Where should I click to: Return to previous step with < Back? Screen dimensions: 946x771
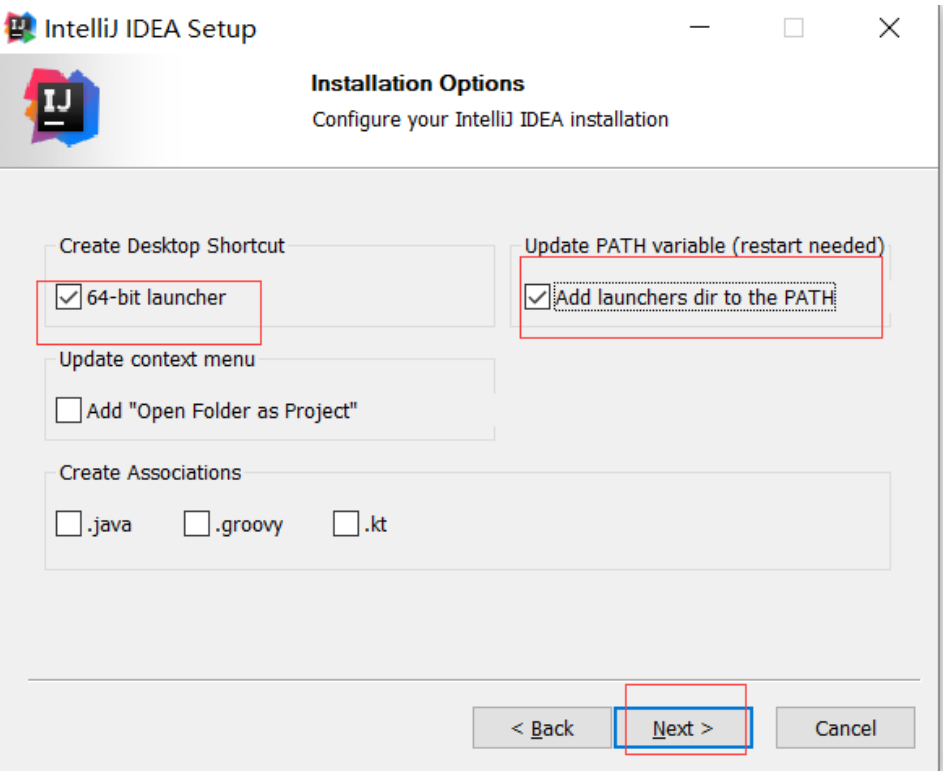(542, 728)
